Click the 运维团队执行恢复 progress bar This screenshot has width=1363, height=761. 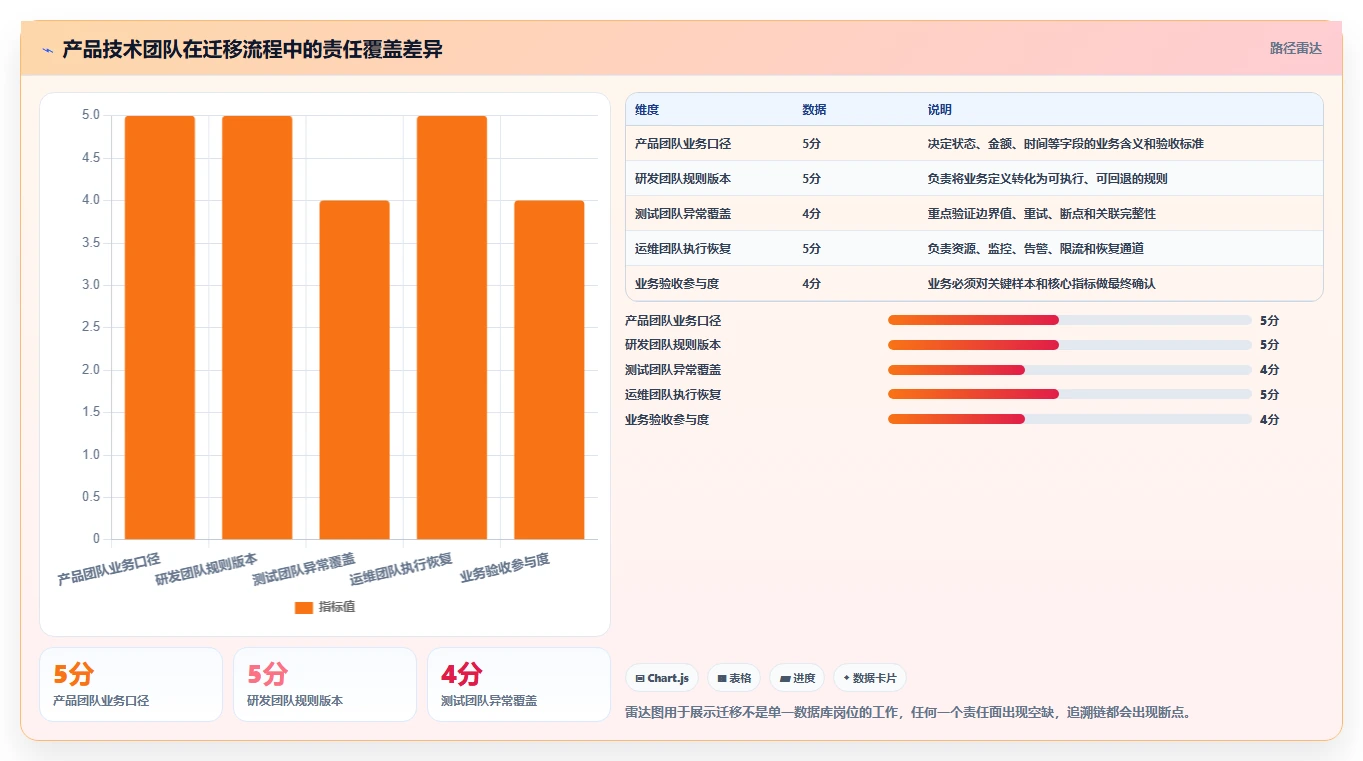(1070, 395)
